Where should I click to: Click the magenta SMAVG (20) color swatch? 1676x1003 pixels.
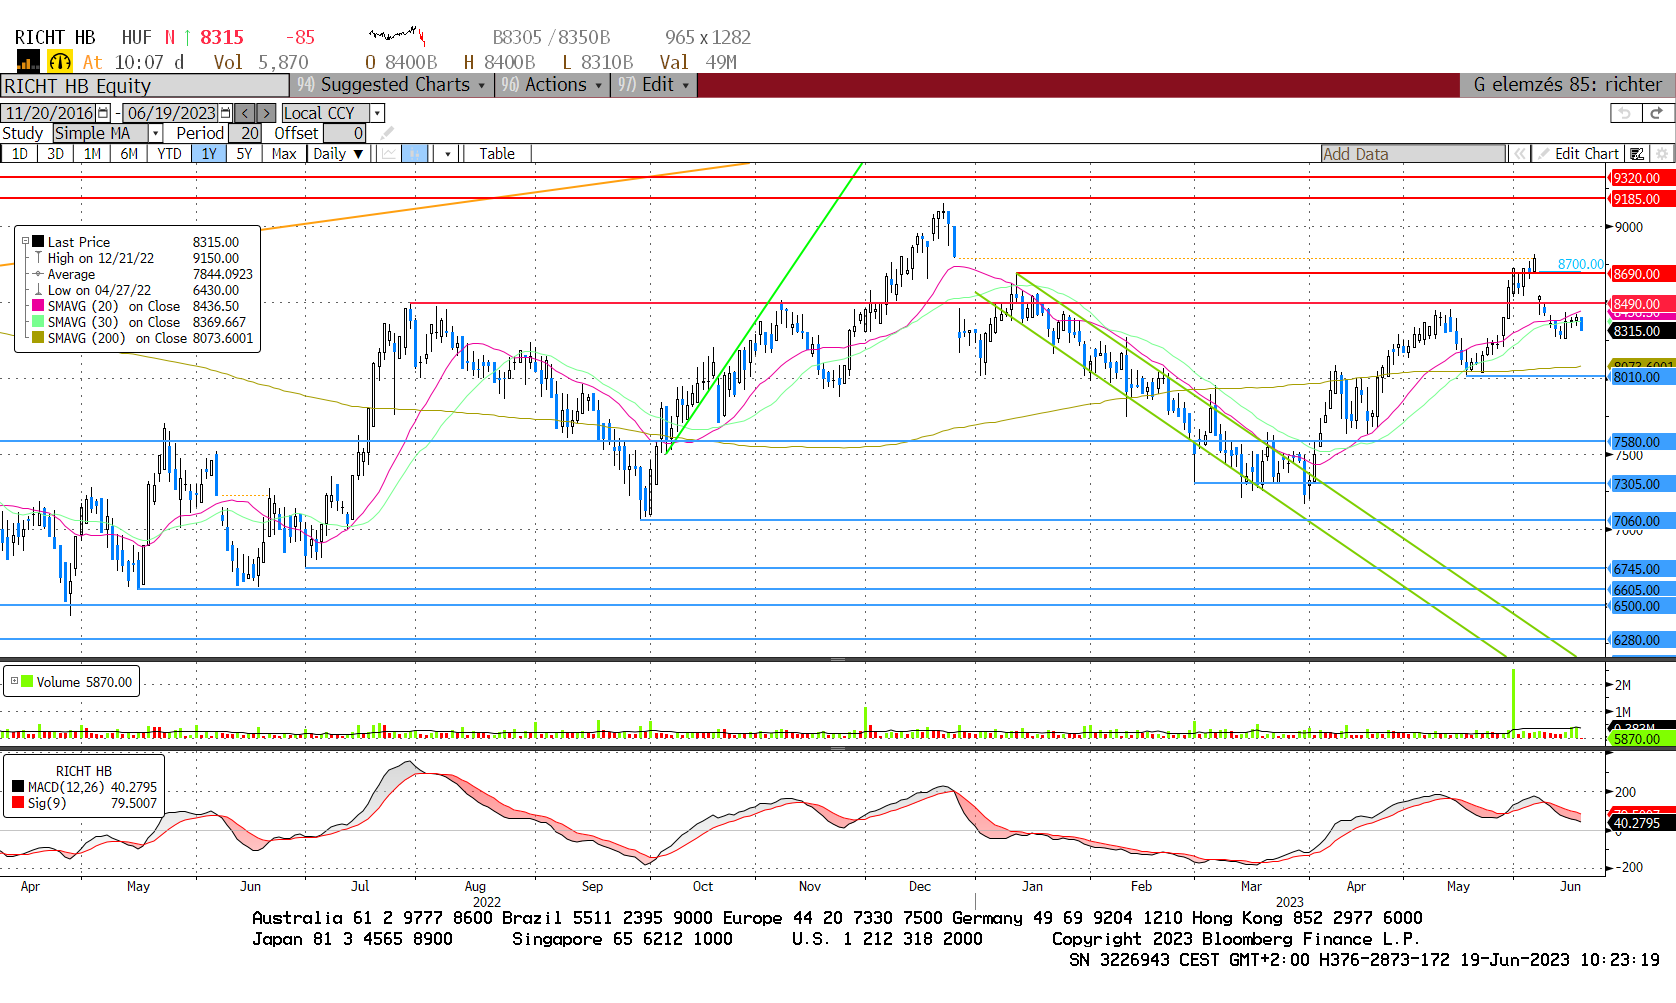tap(38, 306)
